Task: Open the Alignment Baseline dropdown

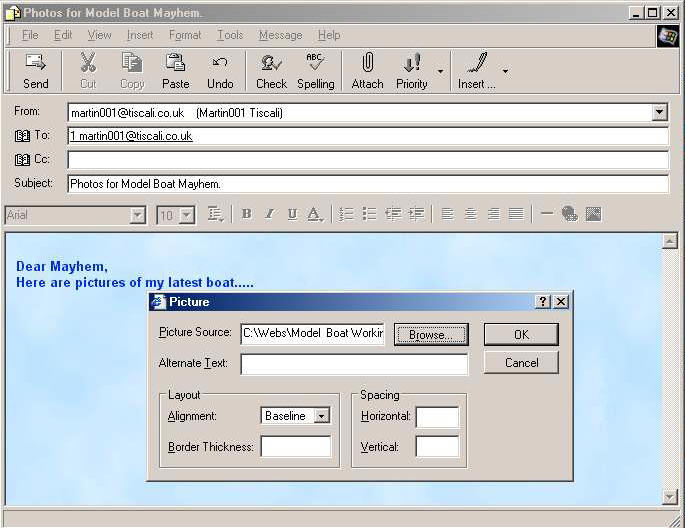Action: (x=321, y=416)
